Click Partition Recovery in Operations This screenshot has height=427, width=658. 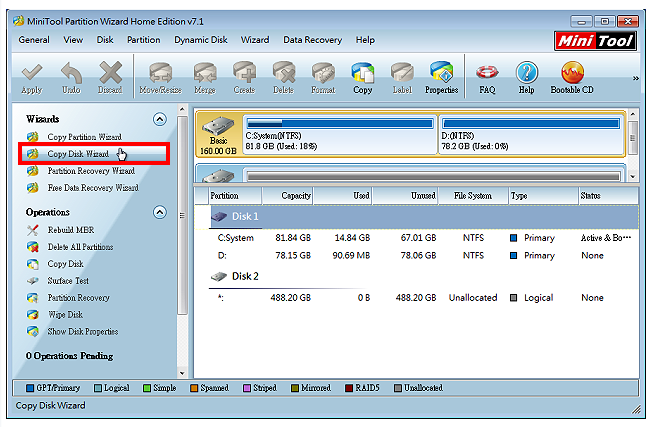point(78,297)
